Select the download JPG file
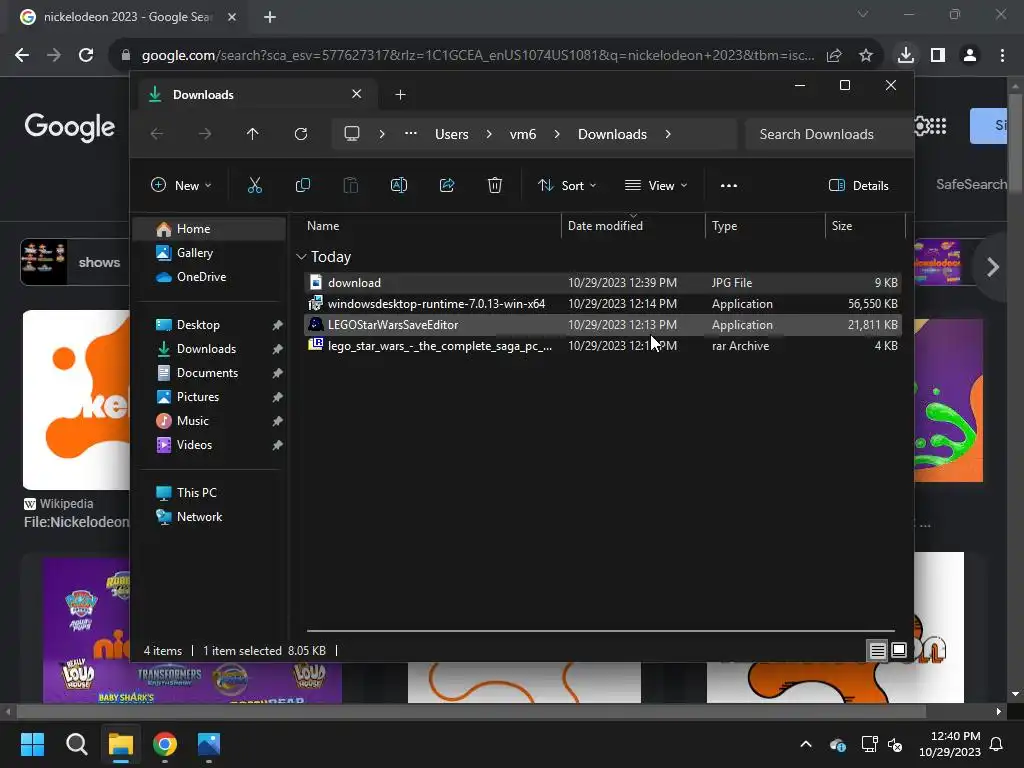 603,283
